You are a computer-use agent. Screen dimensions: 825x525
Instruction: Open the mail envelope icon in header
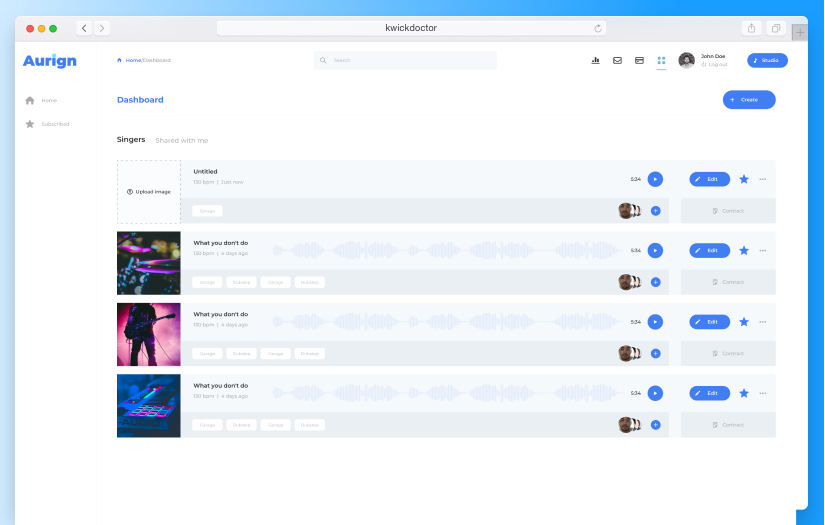(x=618, y=60)
